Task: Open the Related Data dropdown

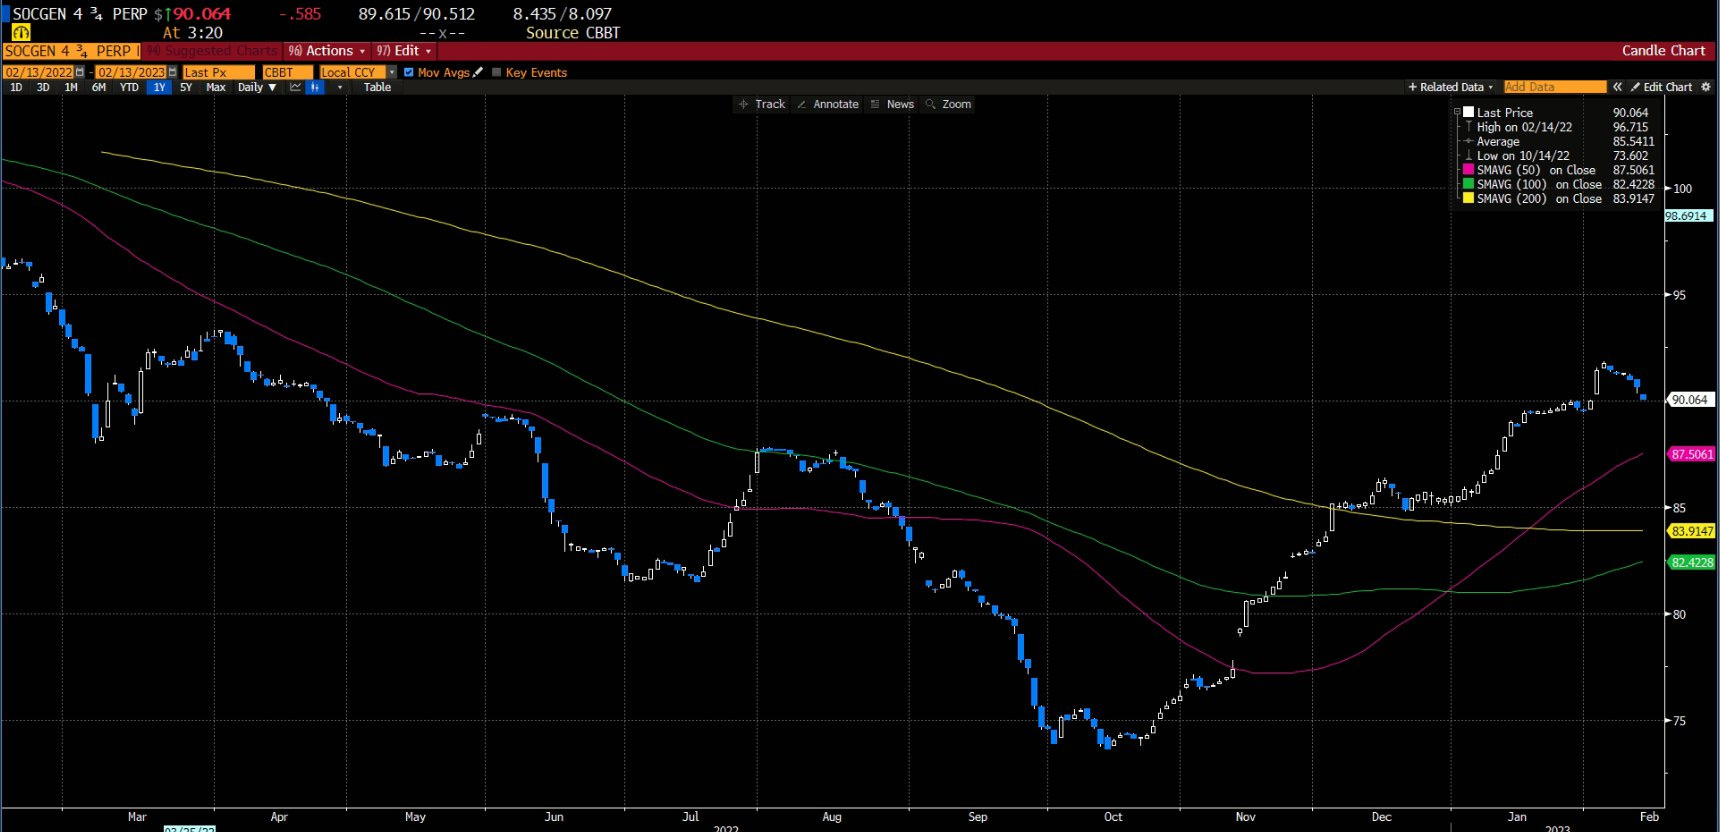Action: pos(1451,87)
